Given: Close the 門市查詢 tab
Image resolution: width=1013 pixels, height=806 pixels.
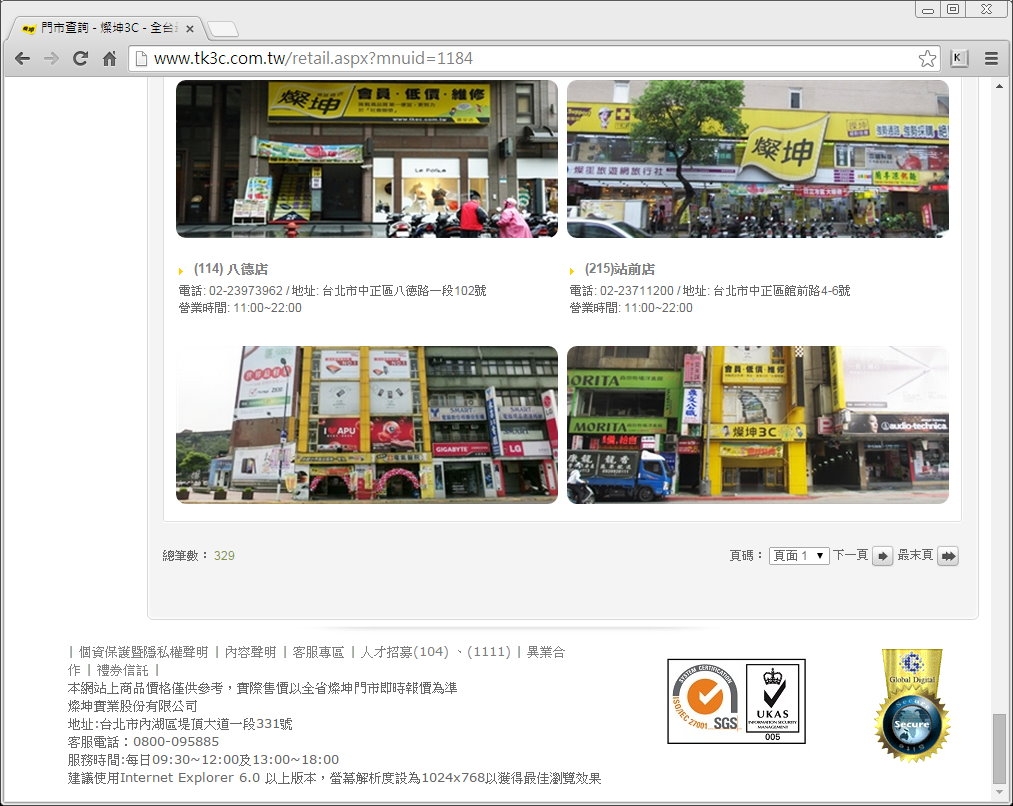Looking at the screenshot, I should coord(189,28).
